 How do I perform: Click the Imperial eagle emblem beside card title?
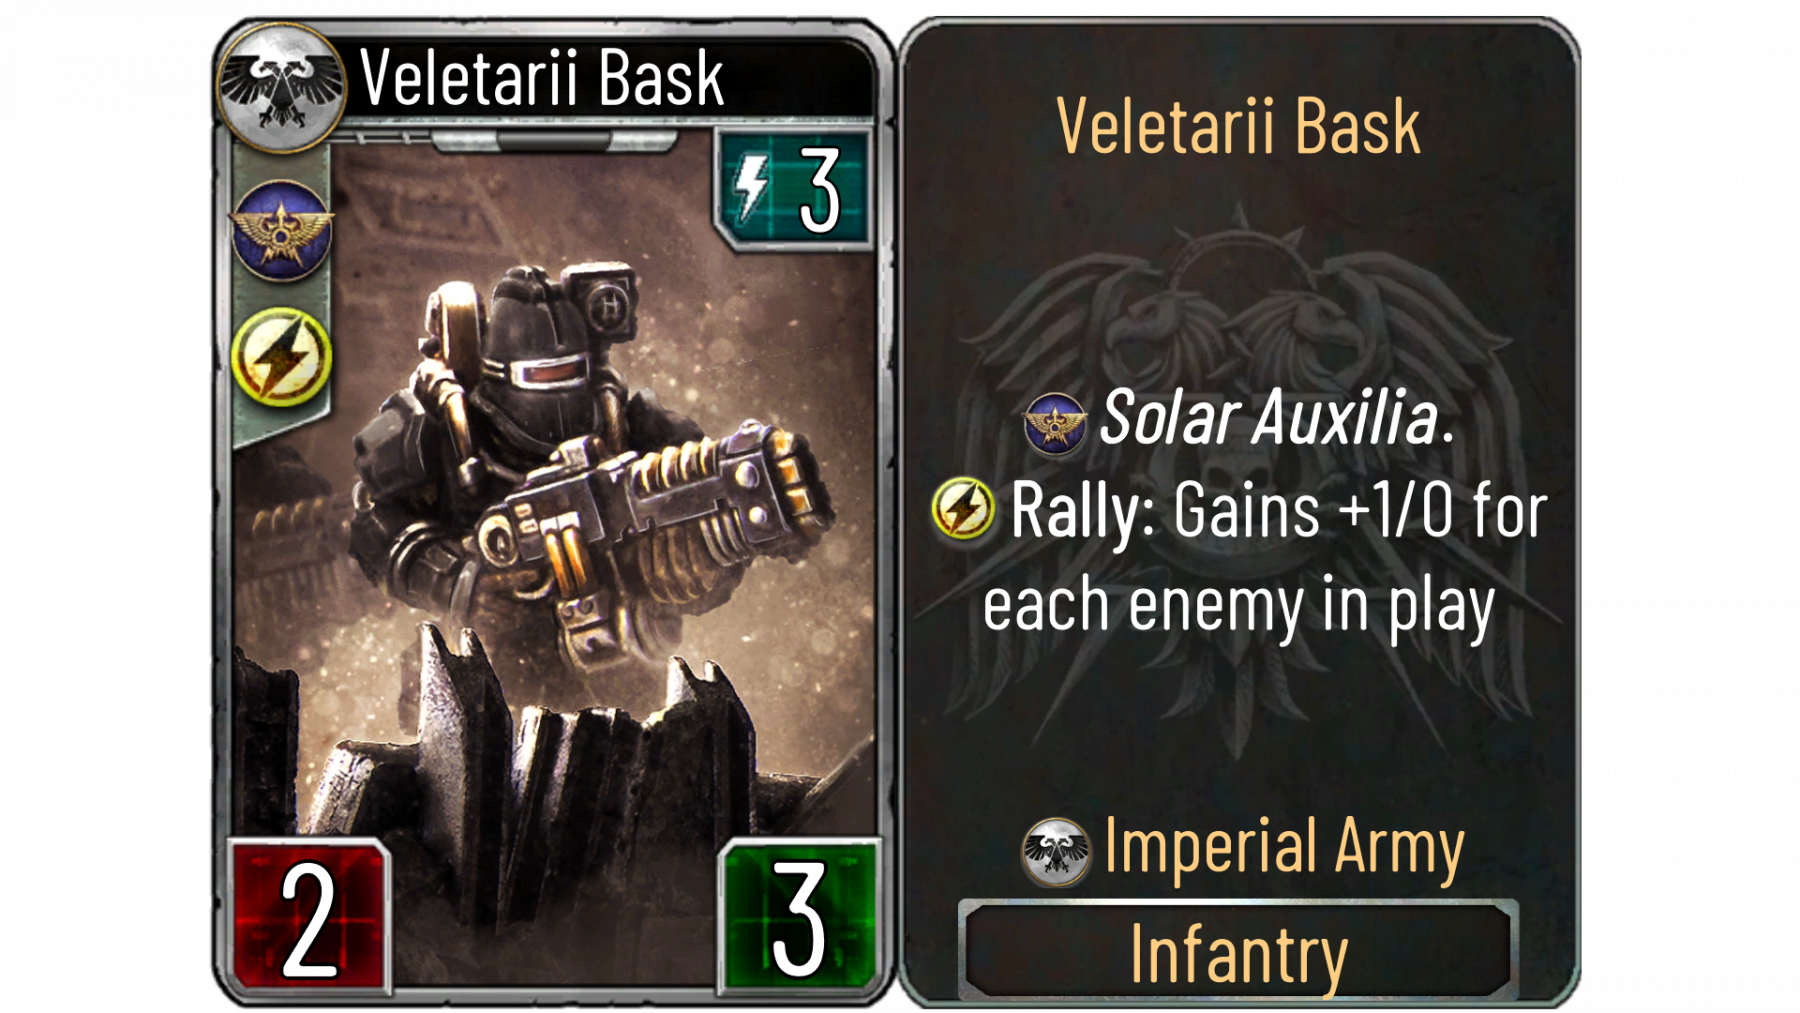pyautogui.click(x=282, y=88)
